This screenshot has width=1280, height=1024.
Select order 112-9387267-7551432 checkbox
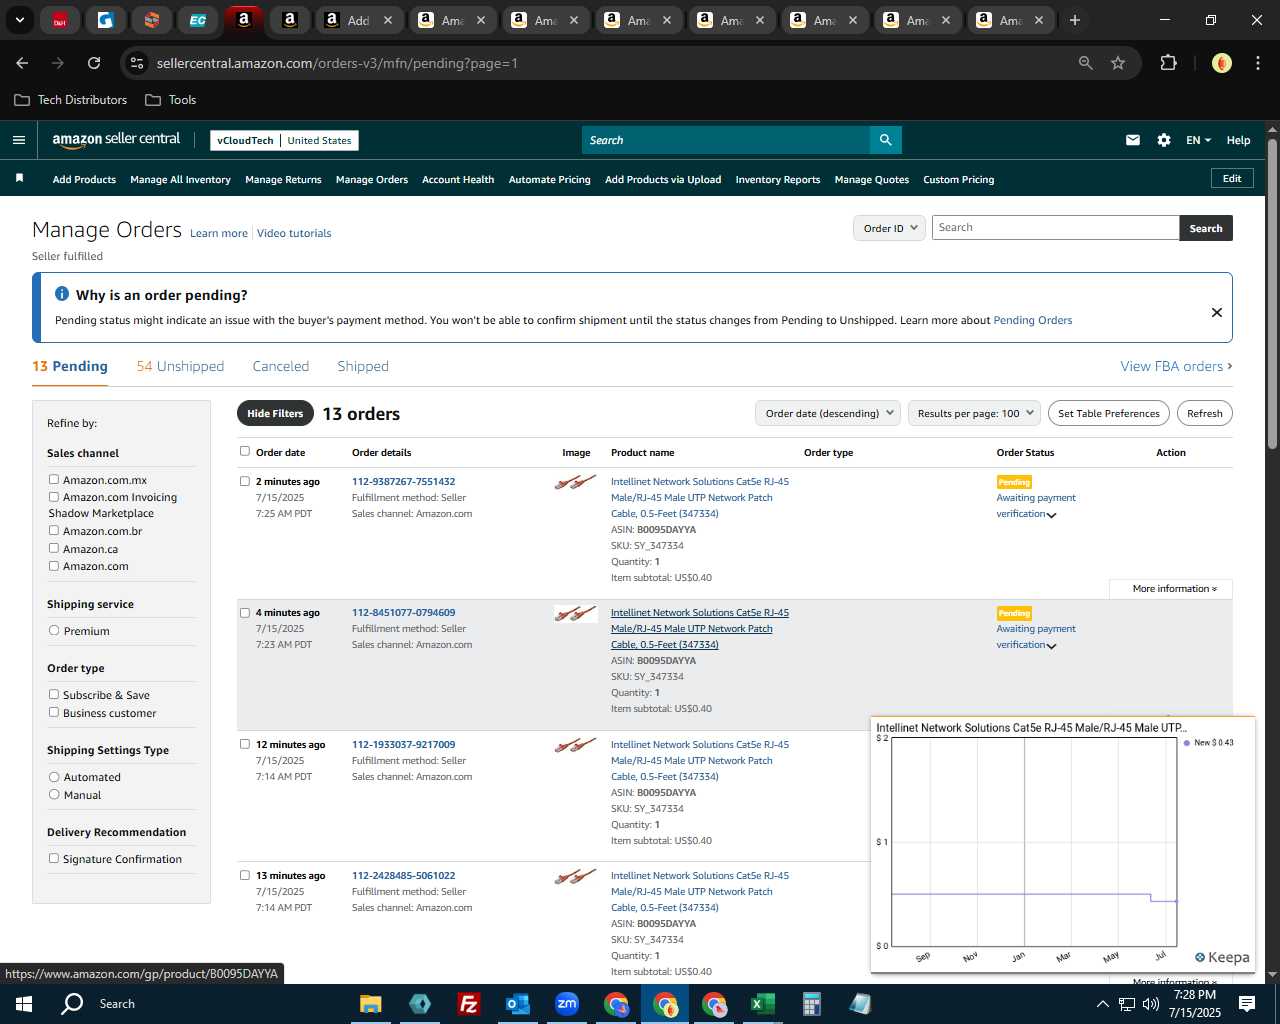(x=245, y=481)
